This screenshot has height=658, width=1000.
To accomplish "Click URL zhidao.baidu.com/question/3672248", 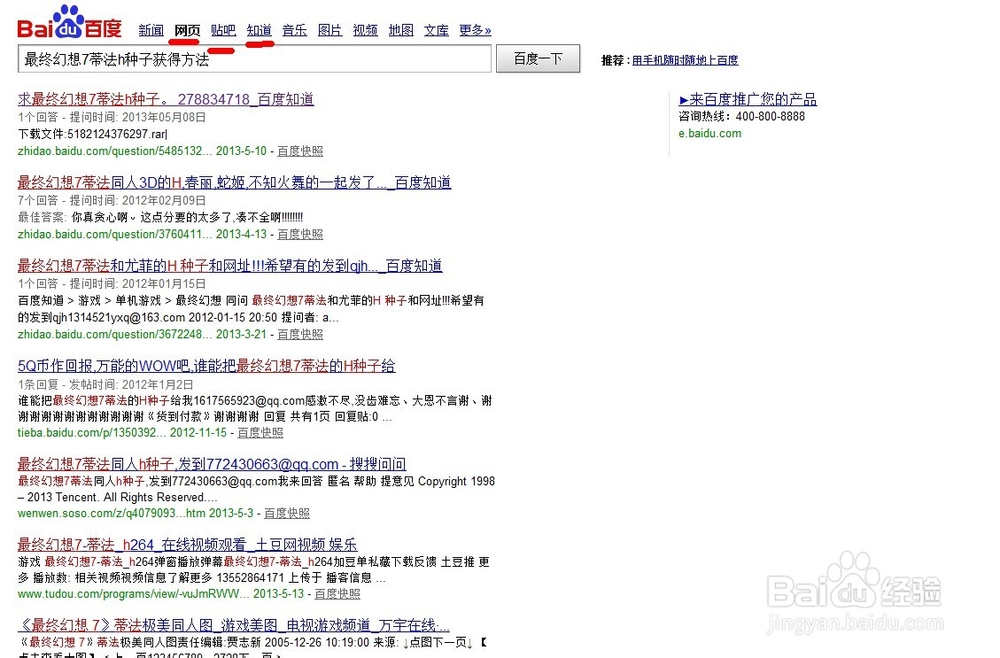I will click(x=114, y=334).
